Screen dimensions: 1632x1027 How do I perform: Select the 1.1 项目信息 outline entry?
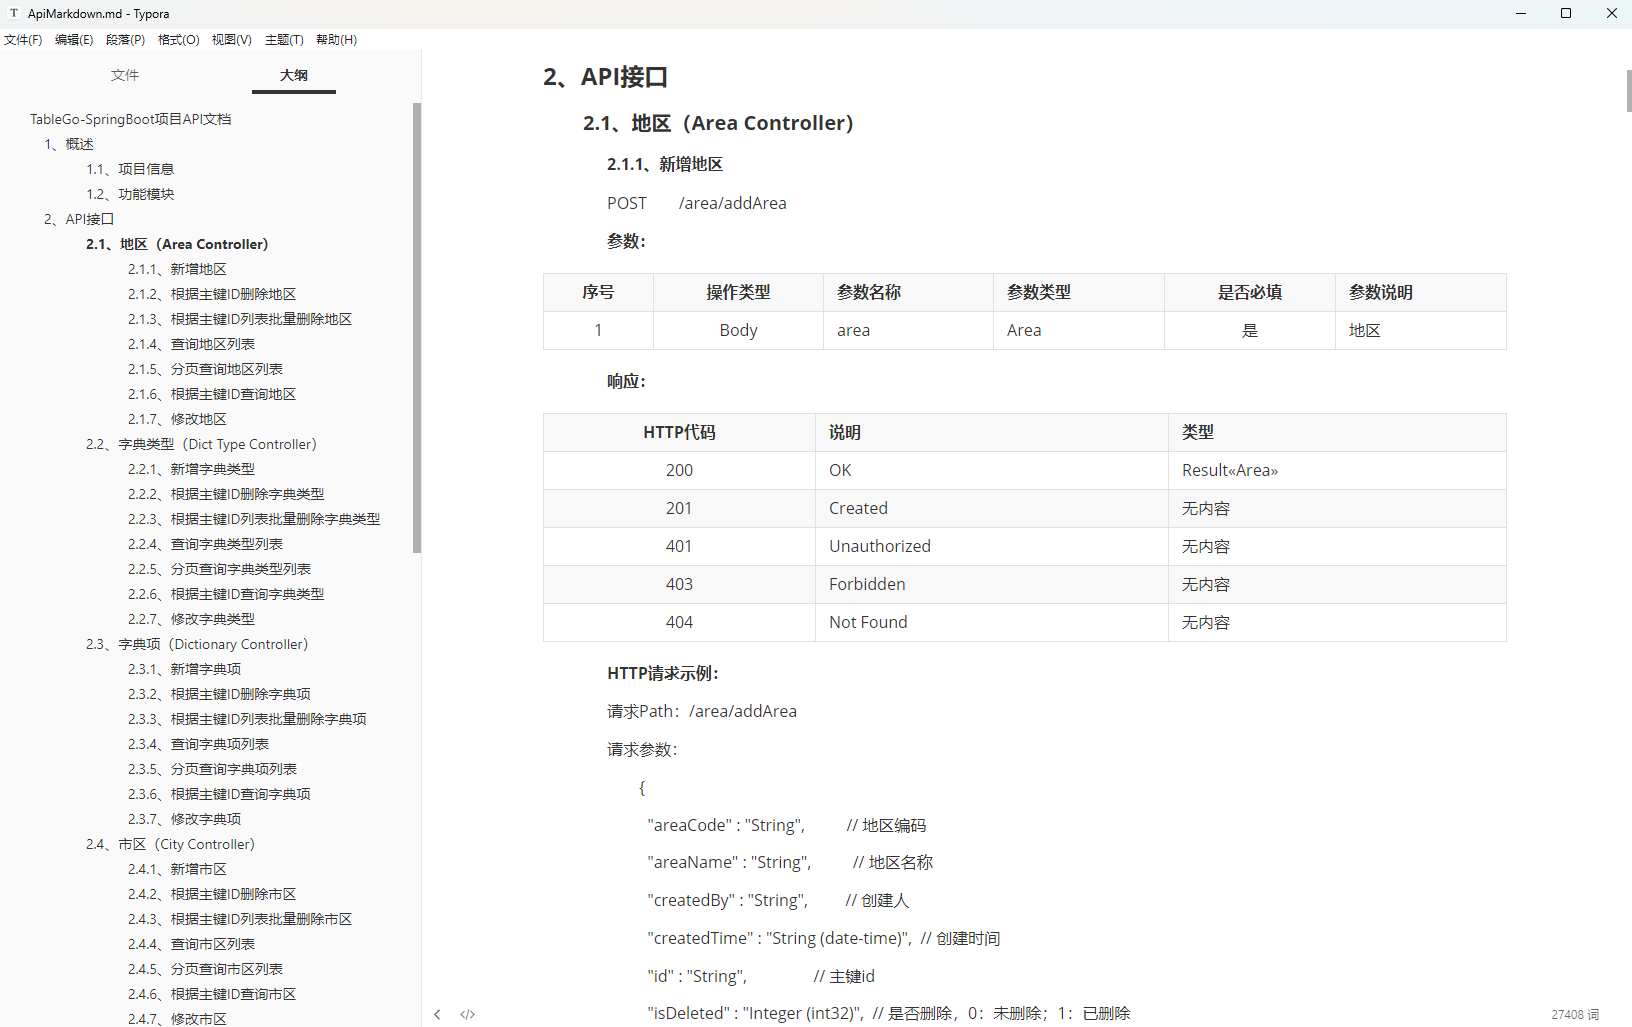point(130,169)
